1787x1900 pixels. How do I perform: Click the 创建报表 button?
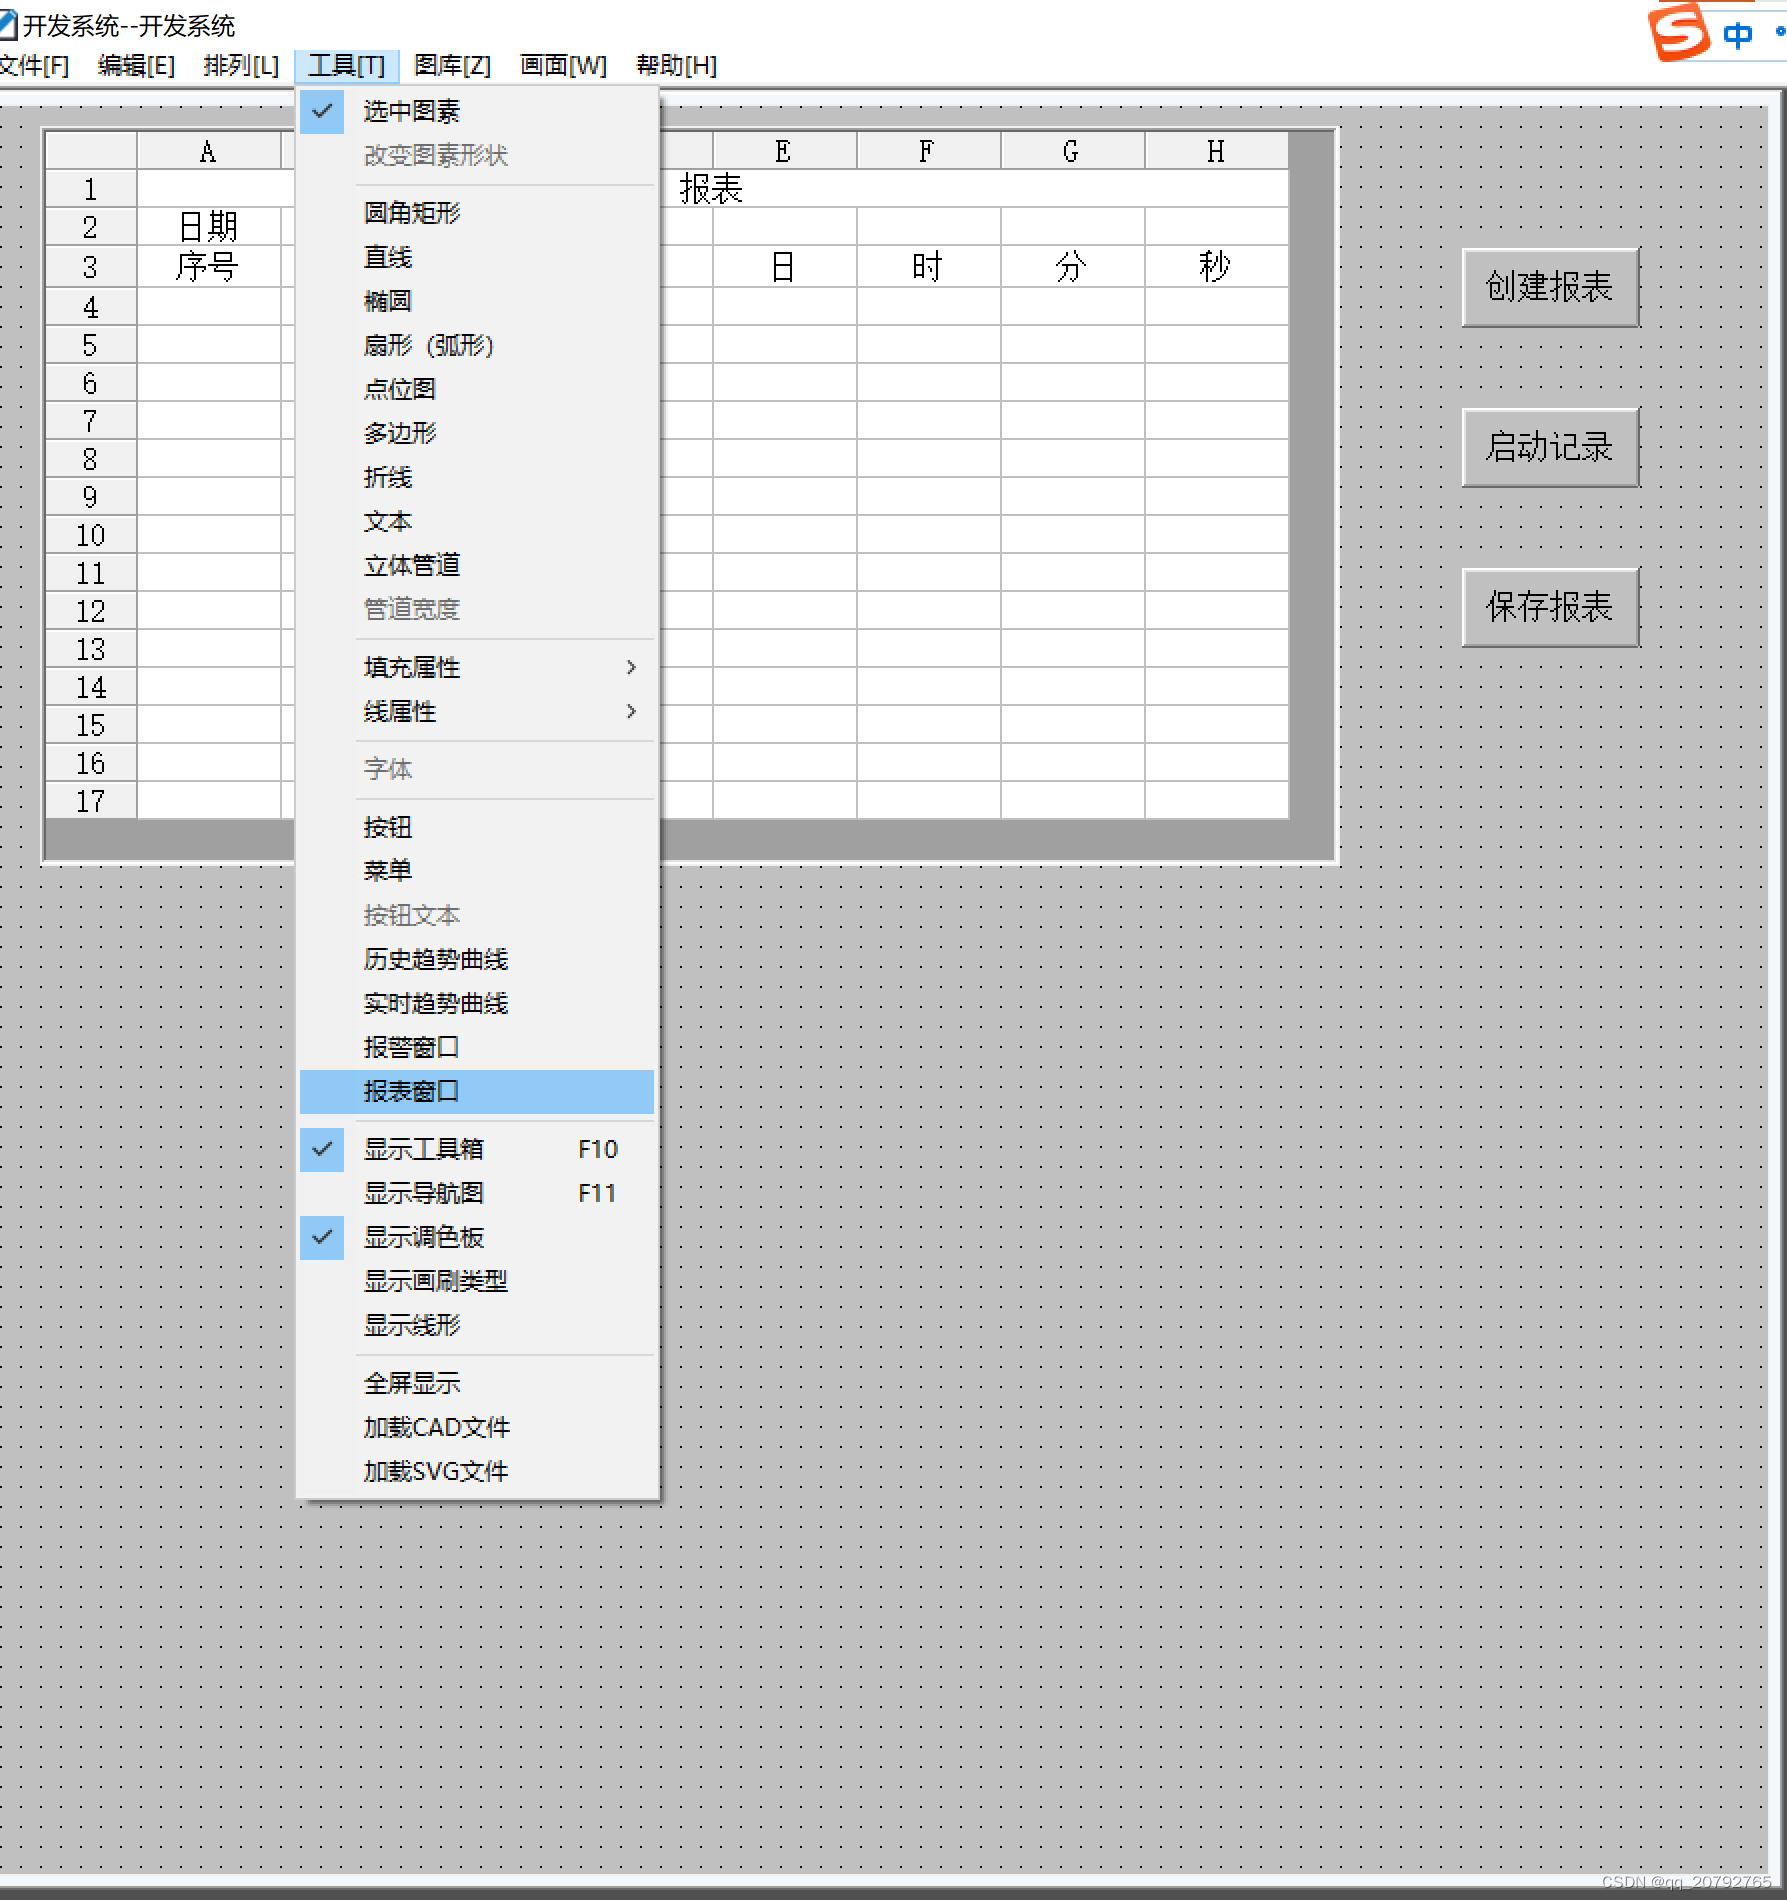pyautogui.click(x=1550, y=287)
